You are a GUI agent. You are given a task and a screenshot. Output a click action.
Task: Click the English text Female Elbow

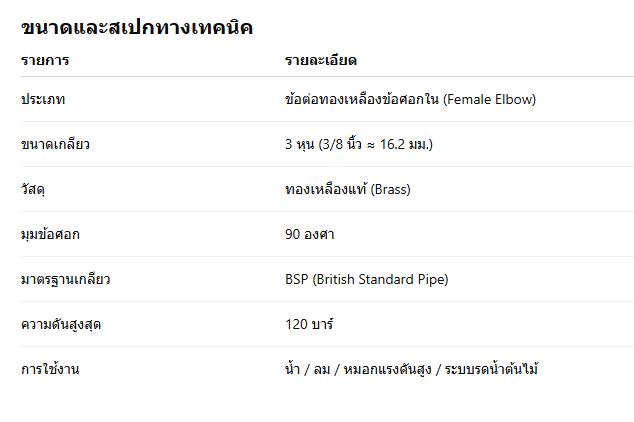(490, 100)
